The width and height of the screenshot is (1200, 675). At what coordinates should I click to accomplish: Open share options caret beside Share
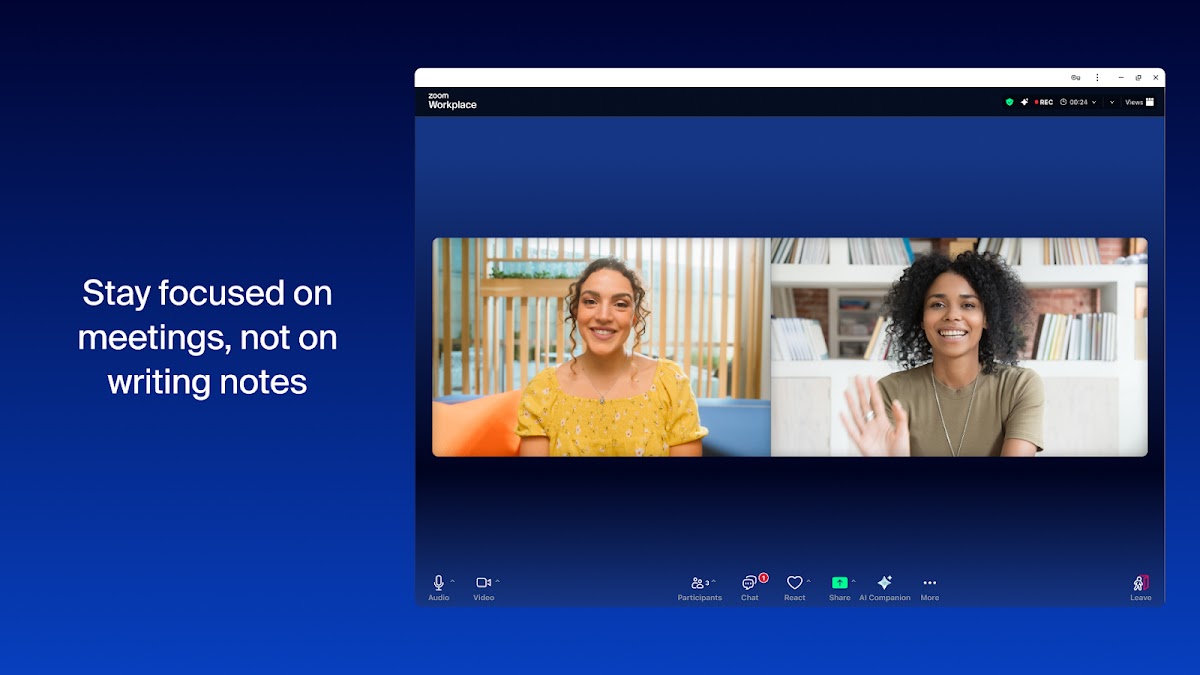tap(853, 581)
